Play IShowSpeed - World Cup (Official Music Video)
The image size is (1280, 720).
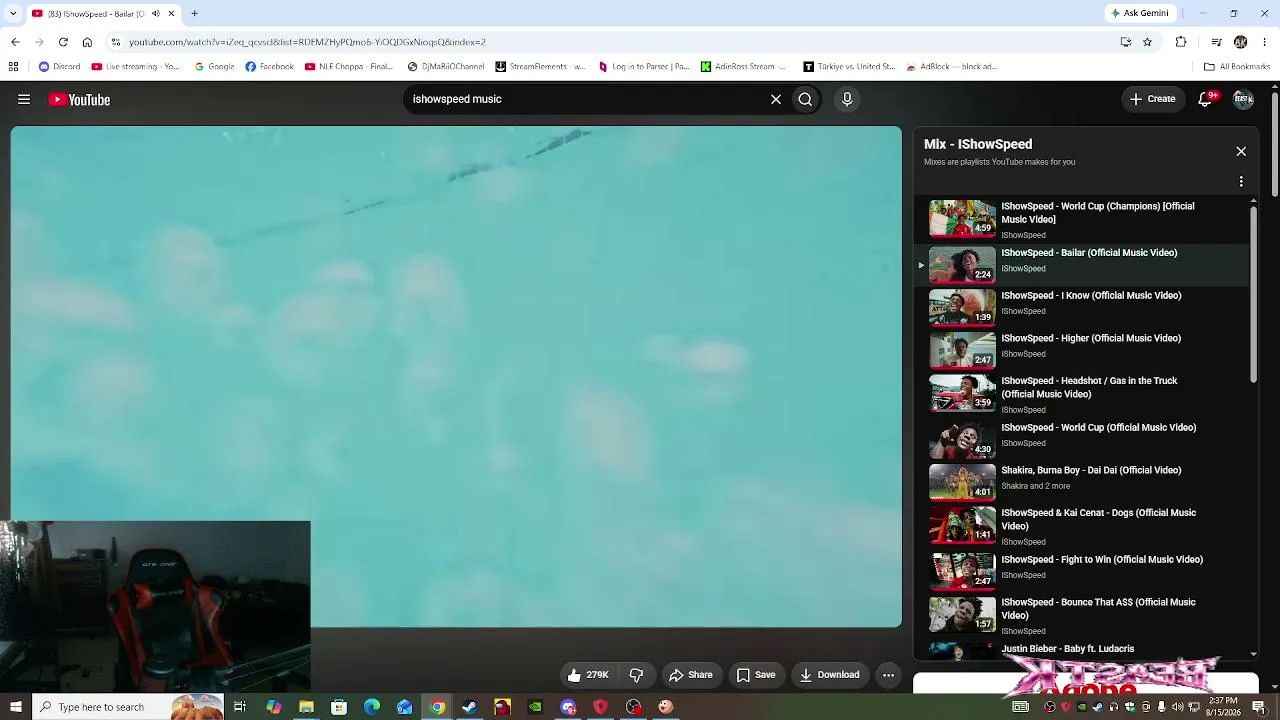point(1098,428)
